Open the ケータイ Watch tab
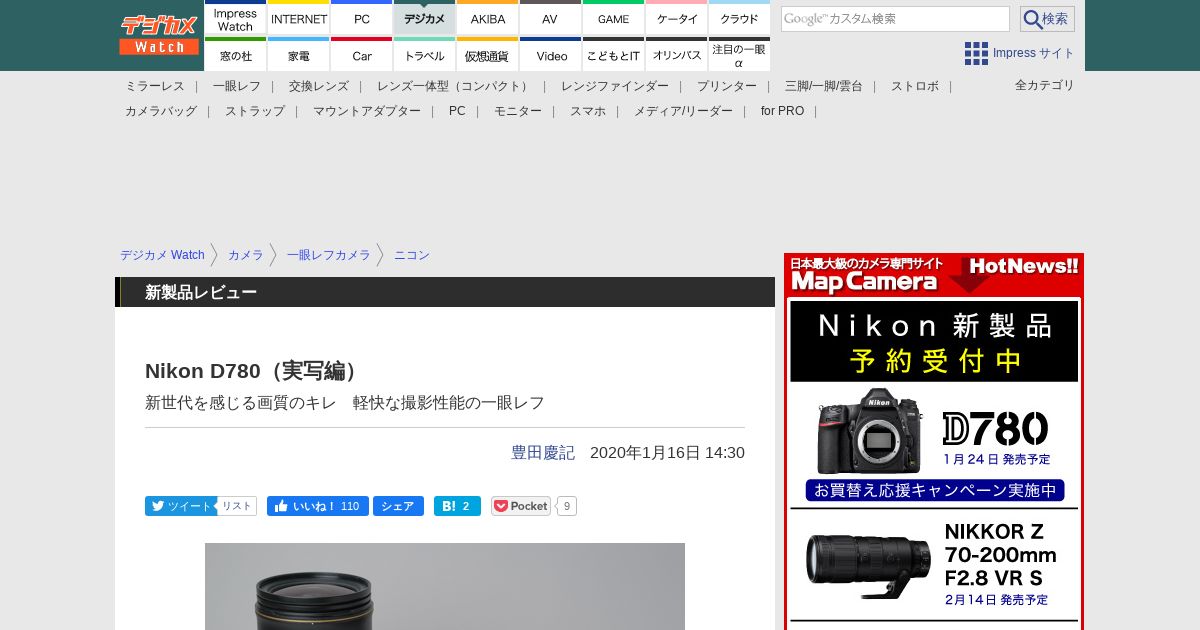 click(x=677, y=18)
